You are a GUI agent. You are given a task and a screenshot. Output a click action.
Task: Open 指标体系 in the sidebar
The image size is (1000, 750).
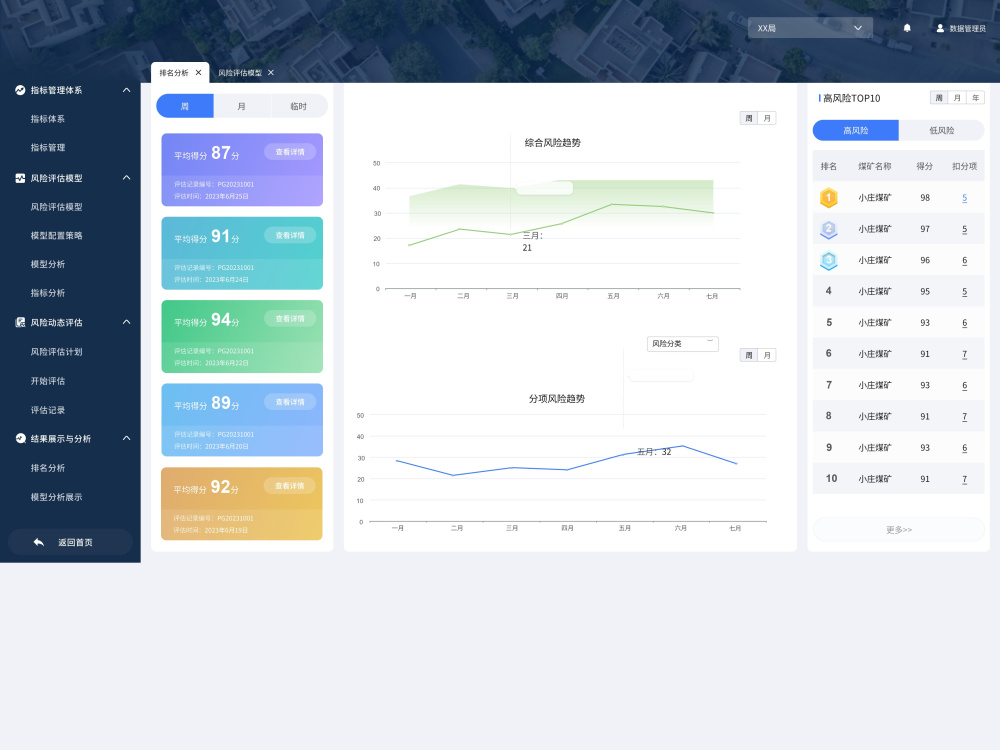click(48, 119)
